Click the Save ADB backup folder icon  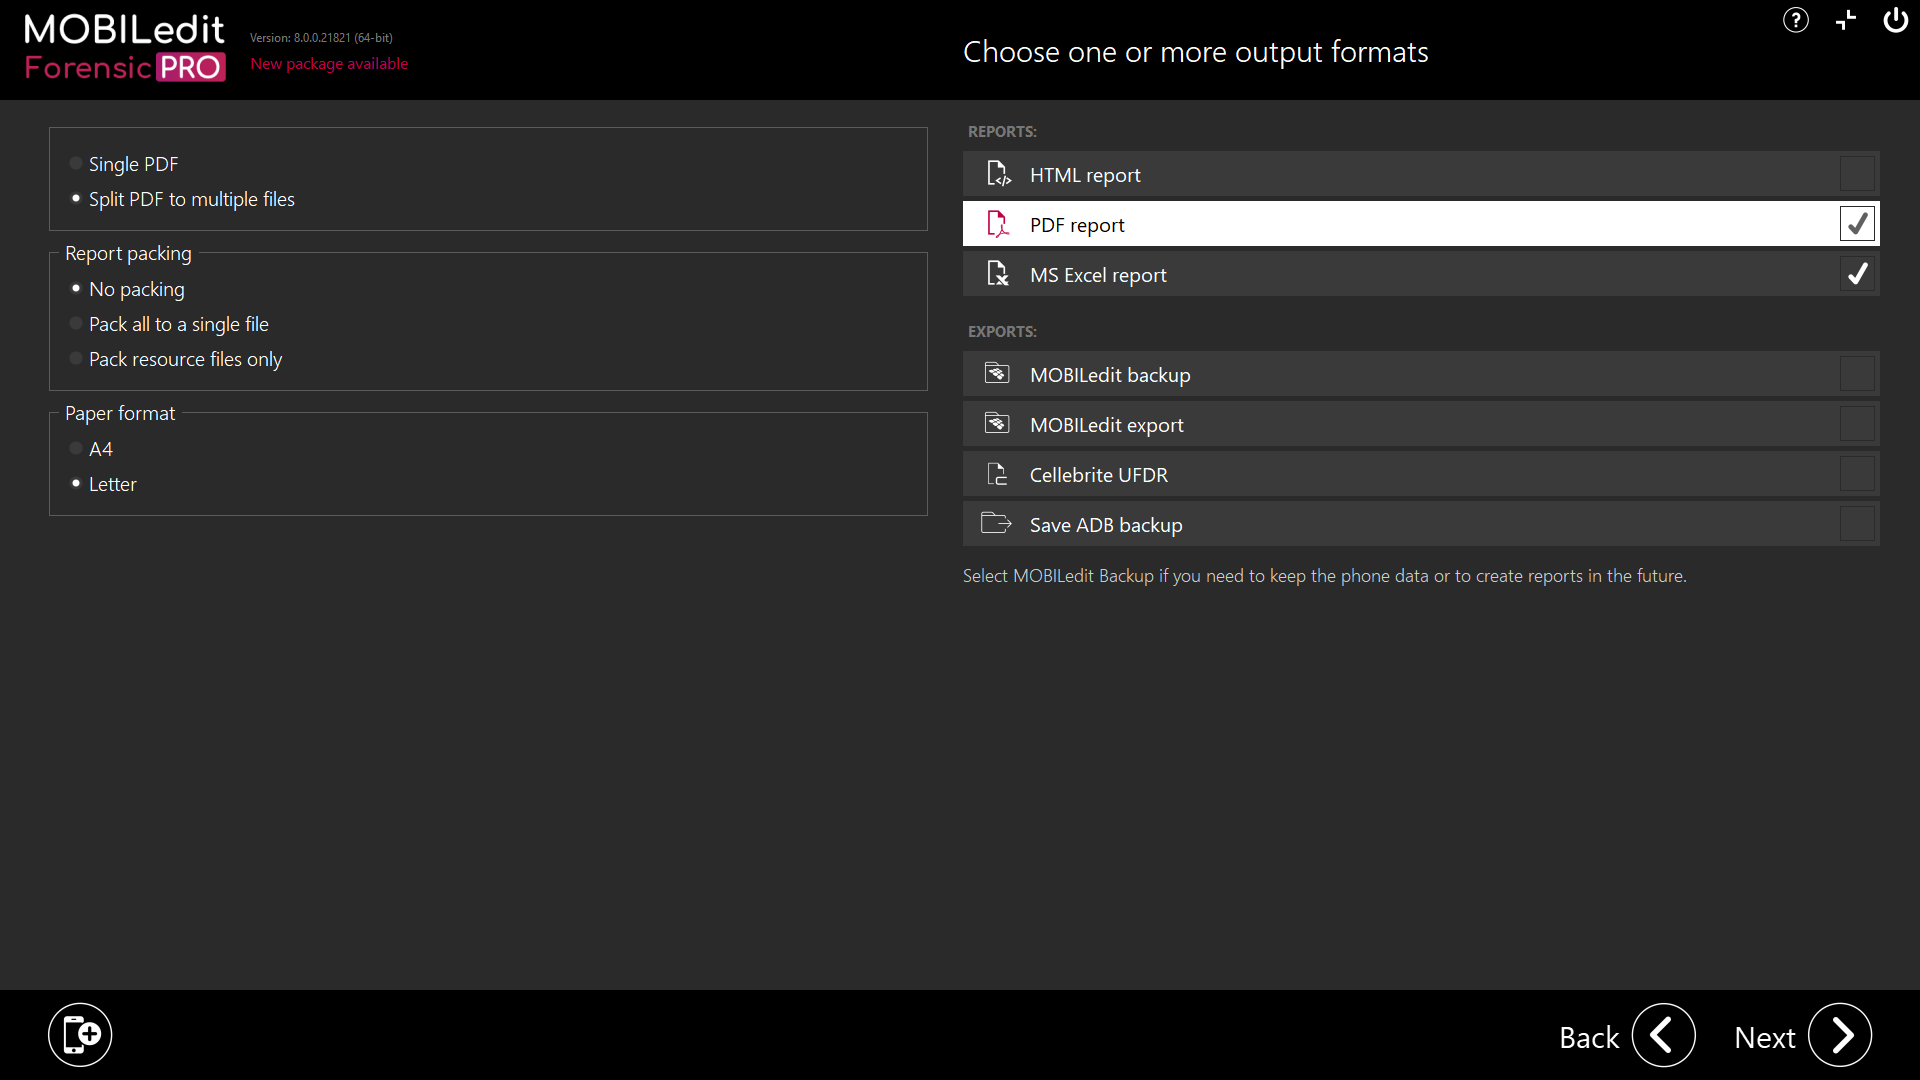pos(996,523)
